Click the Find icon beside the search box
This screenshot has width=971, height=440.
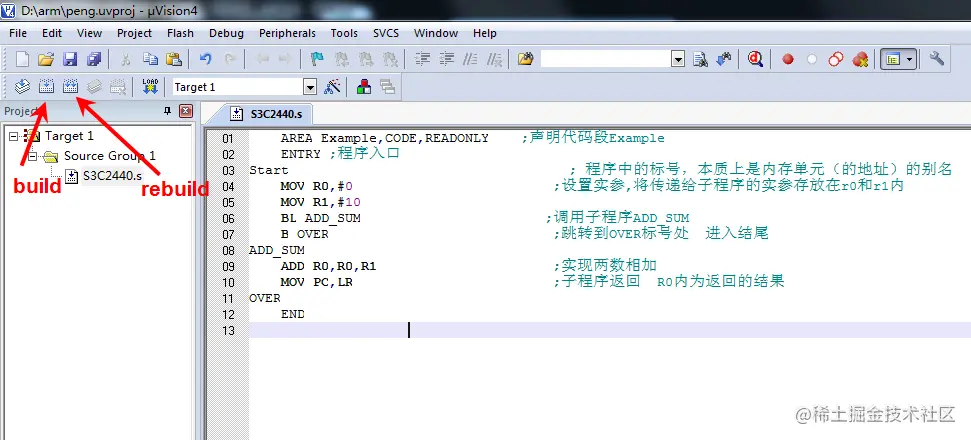coord(700,59)
